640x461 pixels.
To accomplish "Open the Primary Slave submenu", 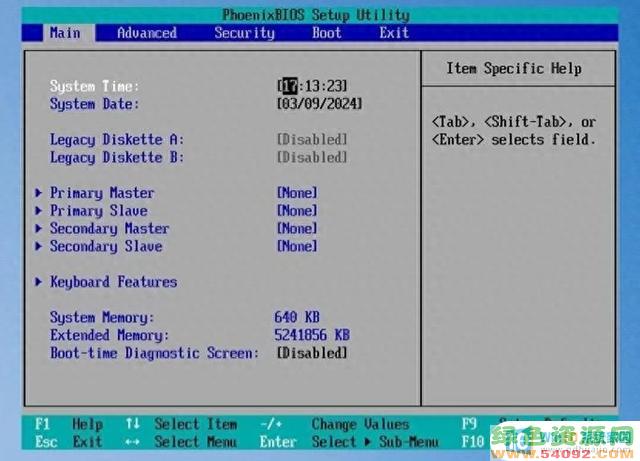I will pos(98,211).
